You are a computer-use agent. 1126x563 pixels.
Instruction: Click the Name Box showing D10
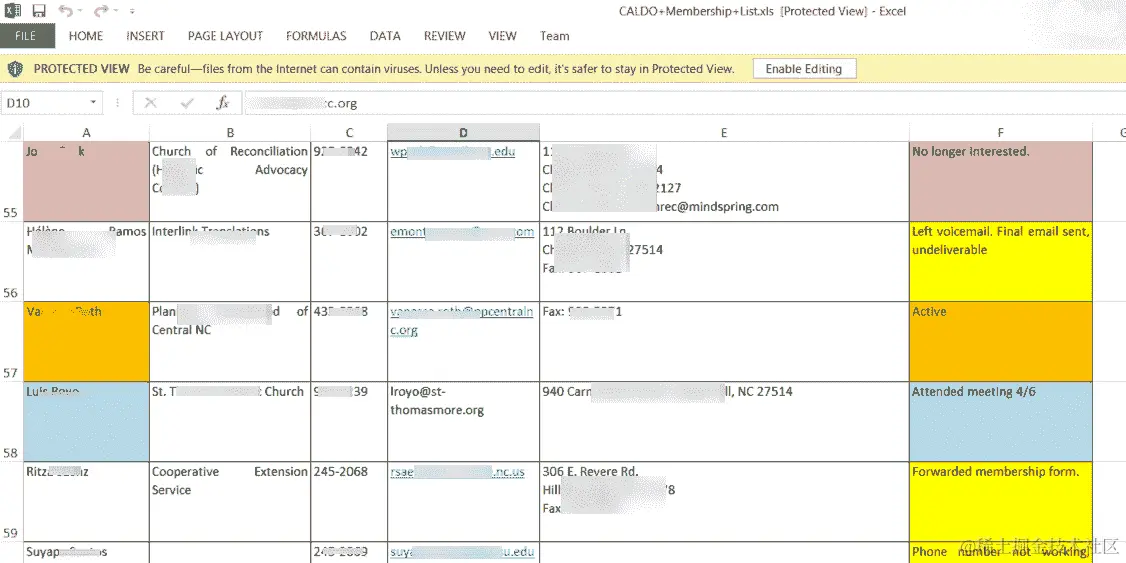coord(45,103)
